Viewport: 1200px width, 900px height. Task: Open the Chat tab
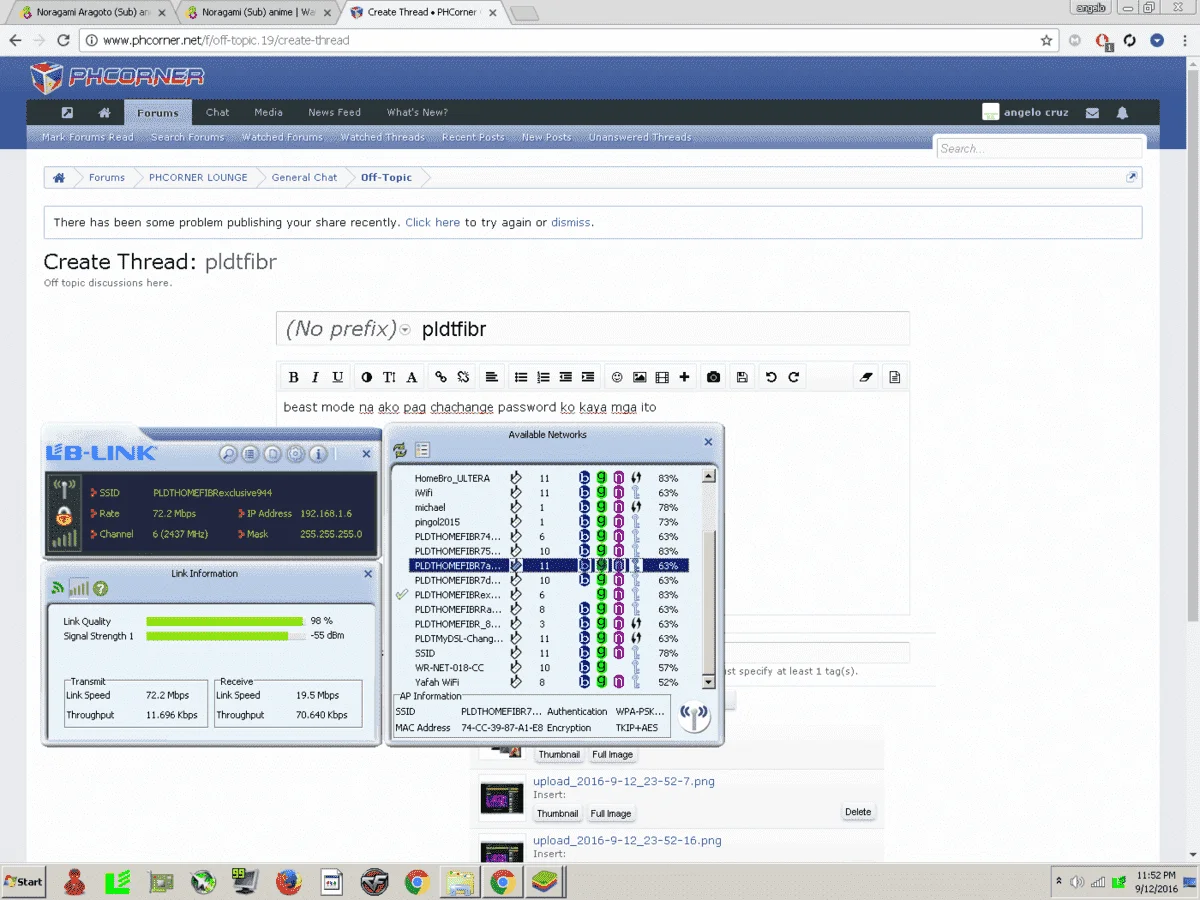(218, 112)
